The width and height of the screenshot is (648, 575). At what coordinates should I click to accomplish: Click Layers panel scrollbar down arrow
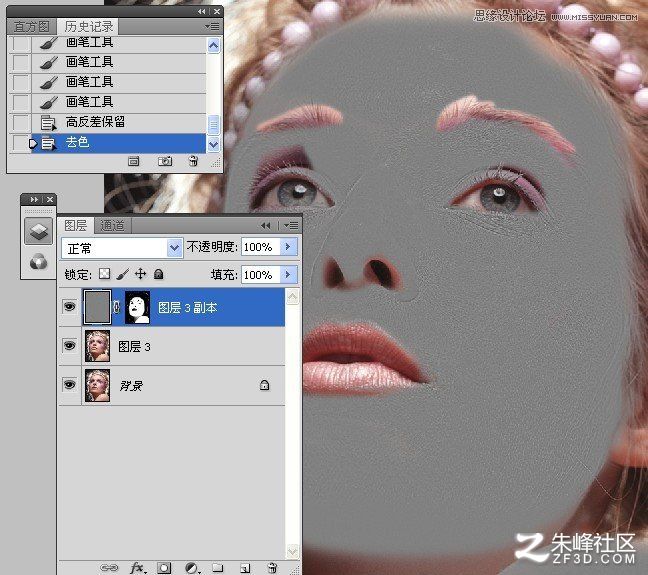pyautogui.click(x=292, y=551)
